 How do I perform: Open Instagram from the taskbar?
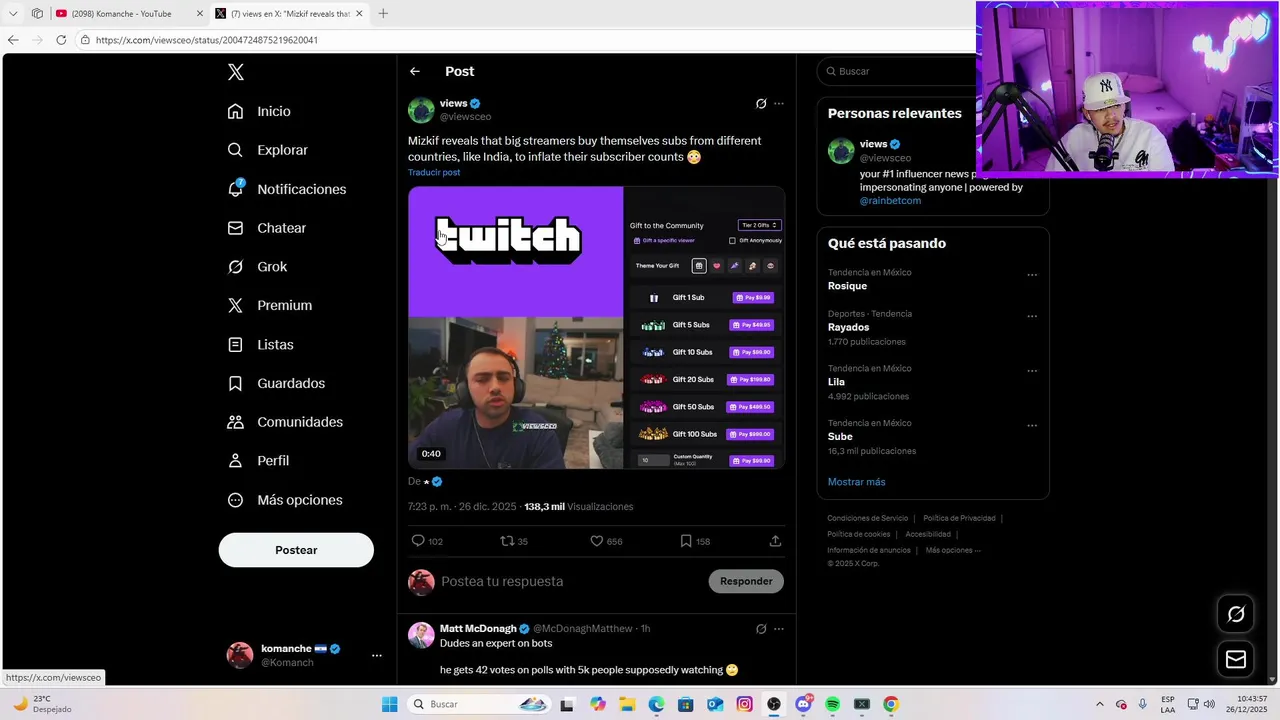click(x=744, y=704)
